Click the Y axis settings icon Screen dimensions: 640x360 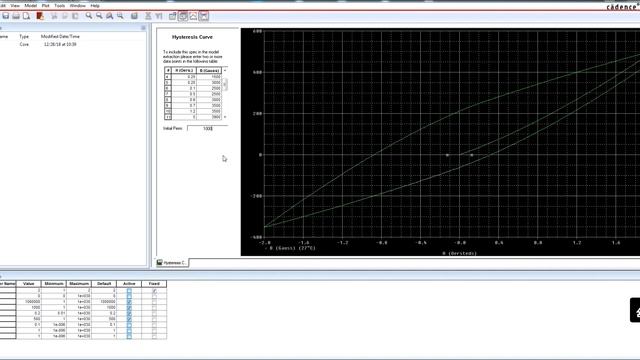pos(159,16)
